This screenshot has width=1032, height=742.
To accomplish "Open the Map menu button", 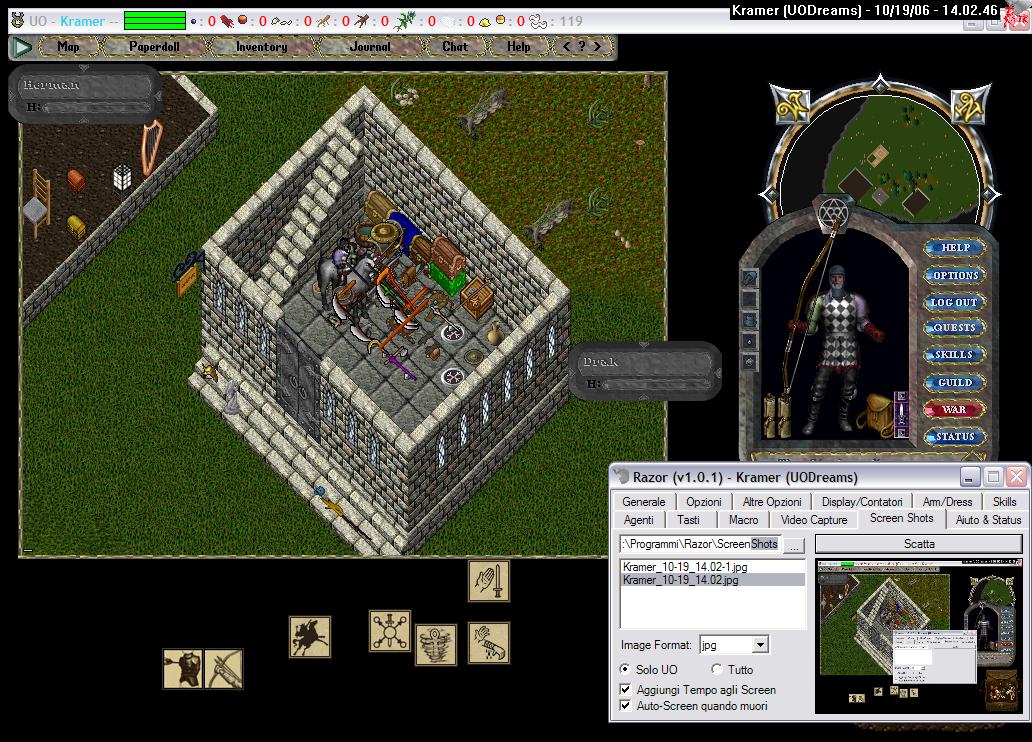I will point(68,47).
